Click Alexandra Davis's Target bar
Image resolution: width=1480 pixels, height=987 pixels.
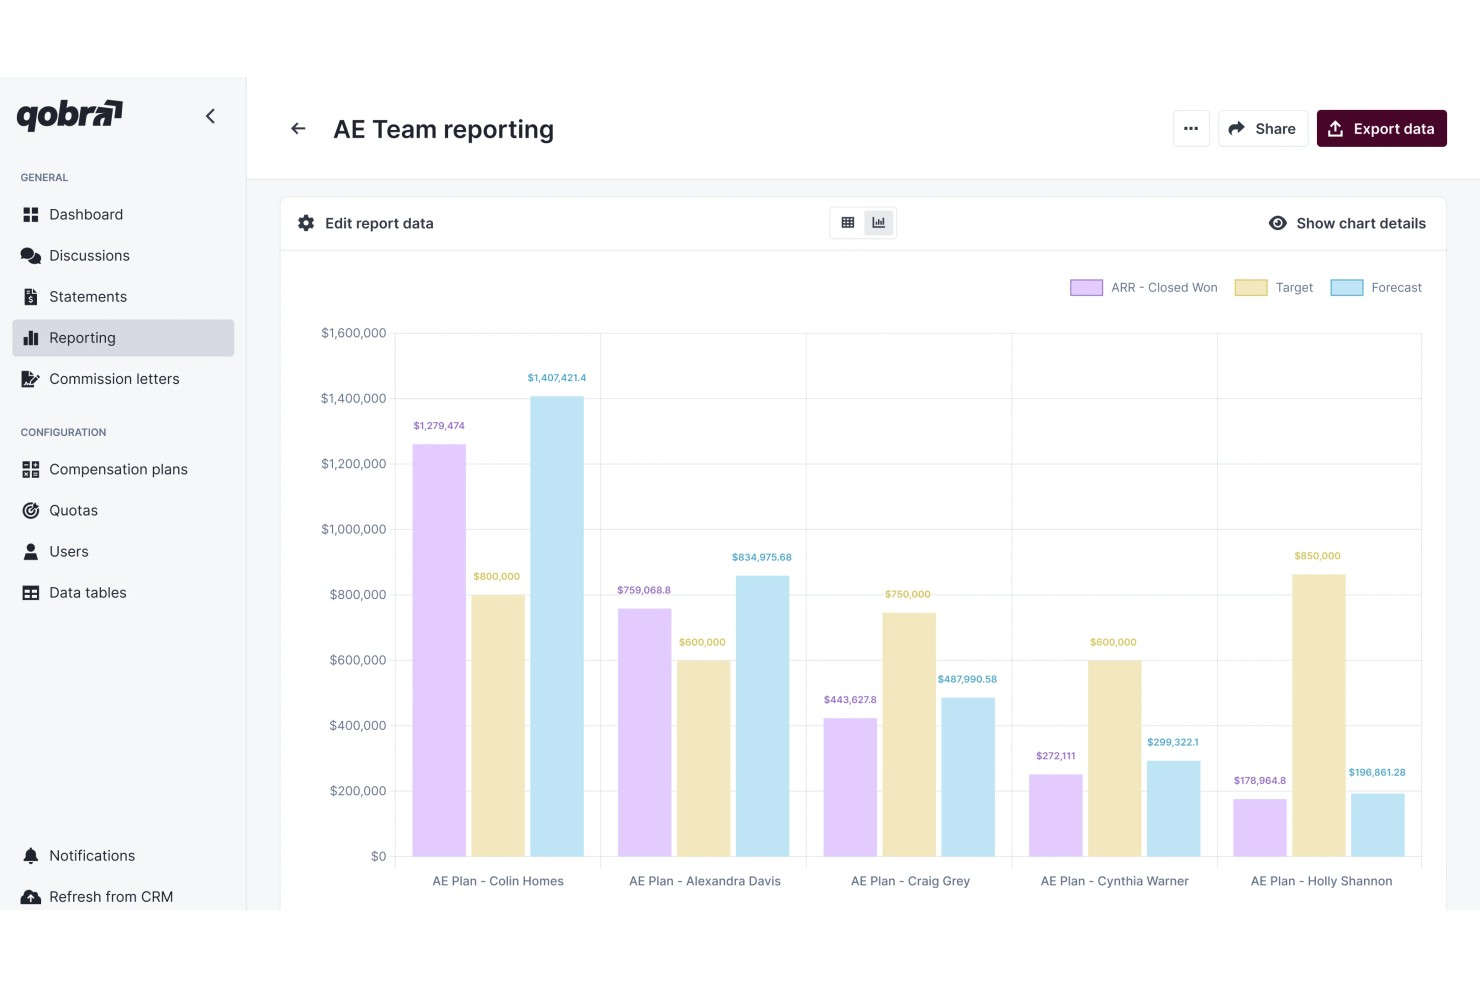703,758
